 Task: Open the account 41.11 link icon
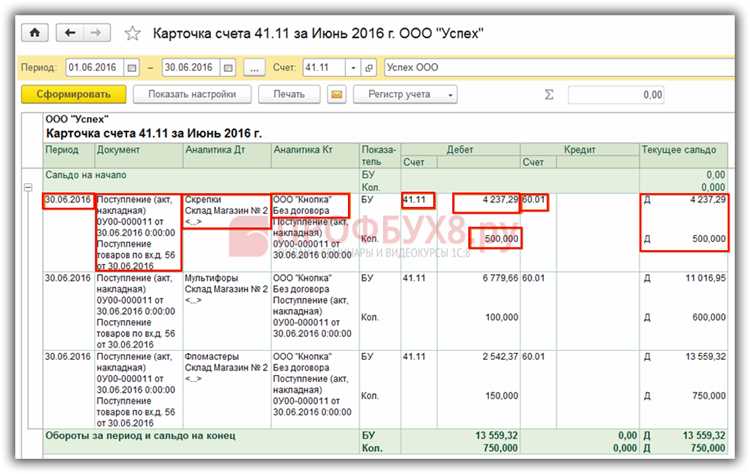369,68
